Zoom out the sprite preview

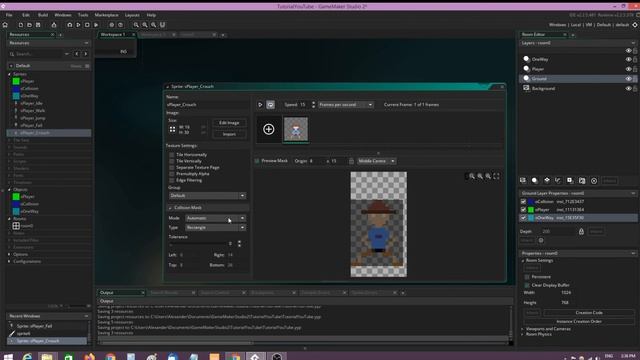(x=472, y=176)
